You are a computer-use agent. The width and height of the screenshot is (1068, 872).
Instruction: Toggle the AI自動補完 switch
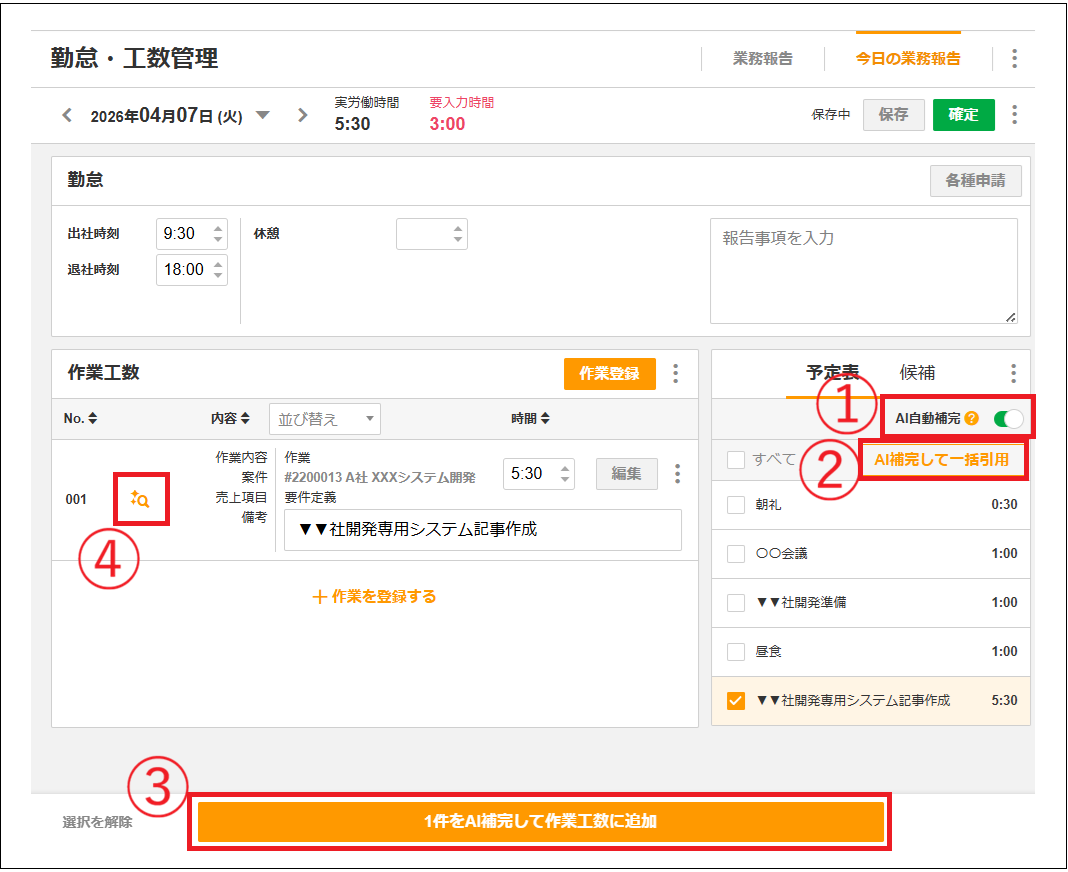[1008, 418]
